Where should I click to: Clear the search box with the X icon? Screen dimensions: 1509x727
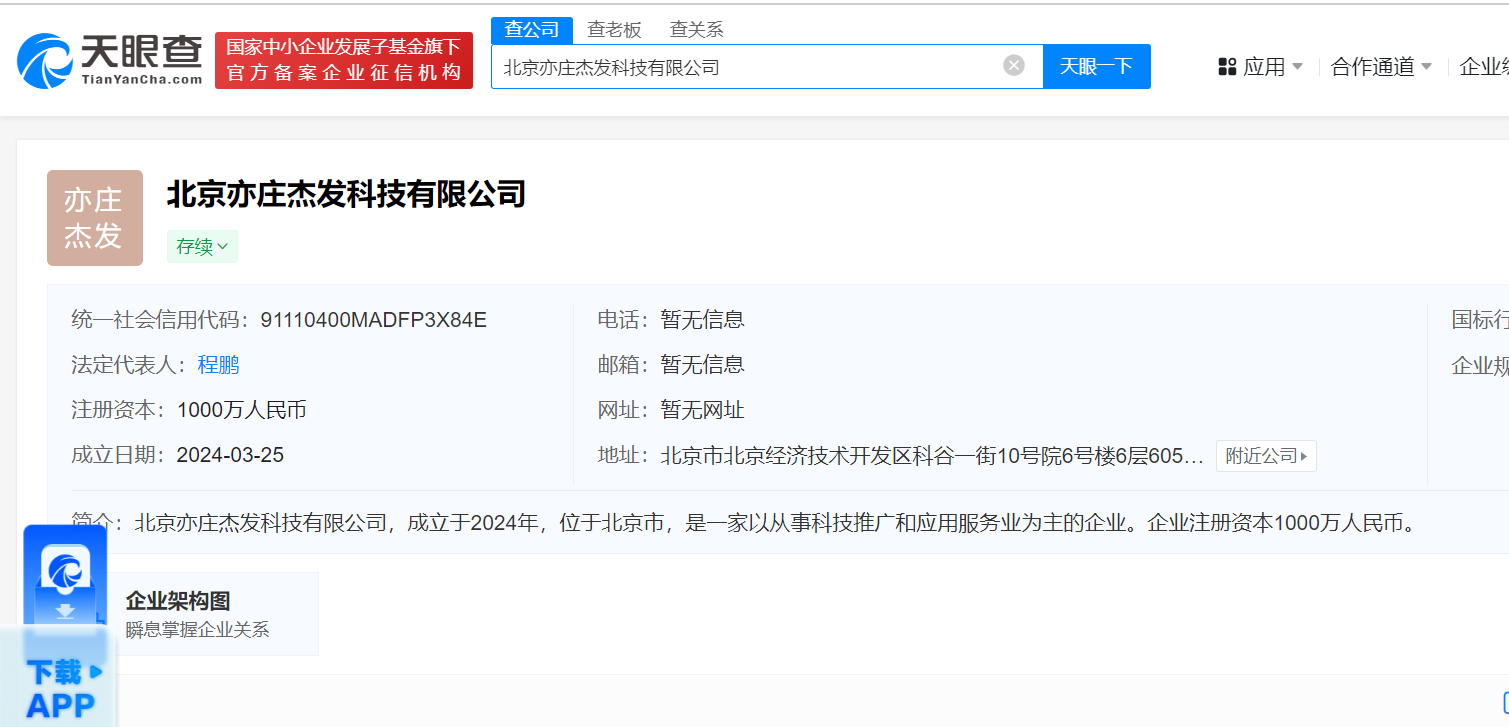click(1014, 66)
